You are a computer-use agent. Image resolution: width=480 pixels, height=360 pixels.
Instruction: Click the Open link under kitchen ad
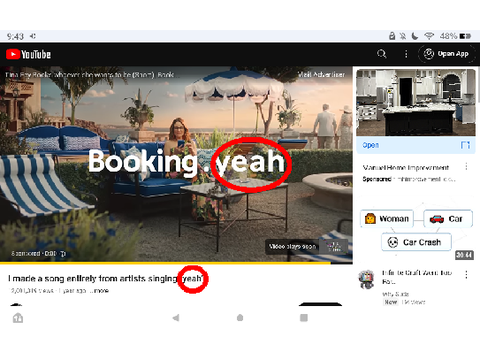coord(371,145)
